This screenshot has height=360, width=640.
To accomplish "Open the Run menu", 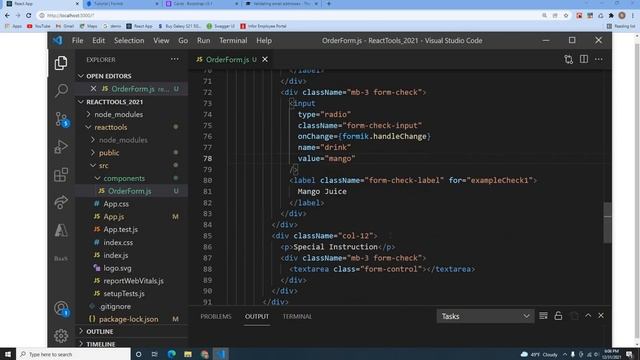I will coord(203,40).
